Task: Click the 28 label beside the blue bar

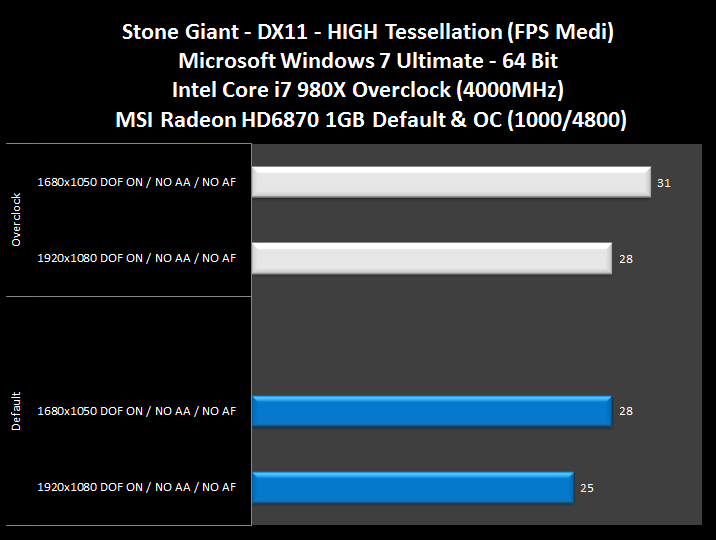Action: [x=626, y=411]
